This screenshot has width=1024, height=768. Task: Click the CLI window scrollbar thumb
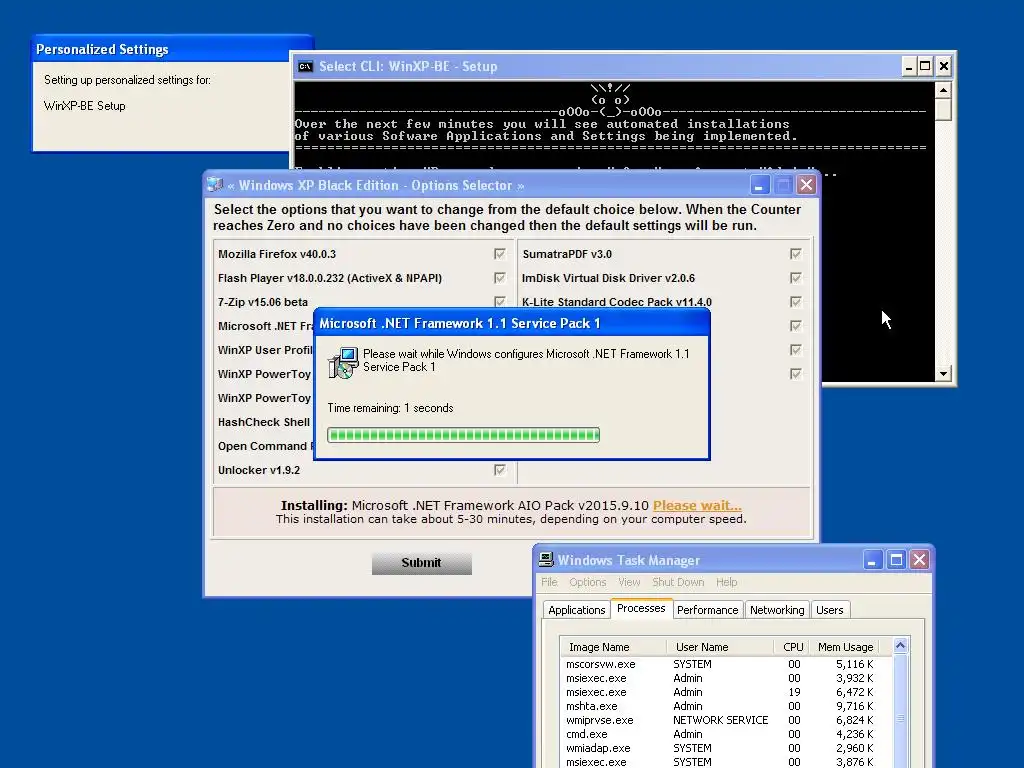tap(943, 109)
